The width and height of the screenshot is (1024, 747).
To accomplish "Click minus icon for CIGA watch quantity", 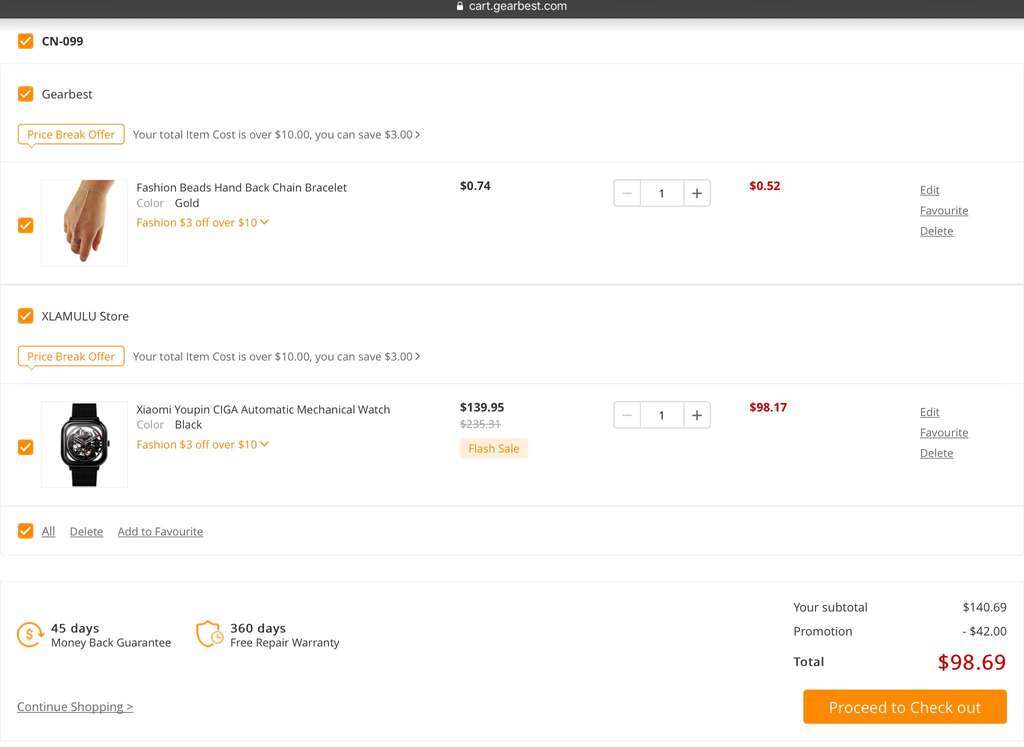I will click(627, 415).
